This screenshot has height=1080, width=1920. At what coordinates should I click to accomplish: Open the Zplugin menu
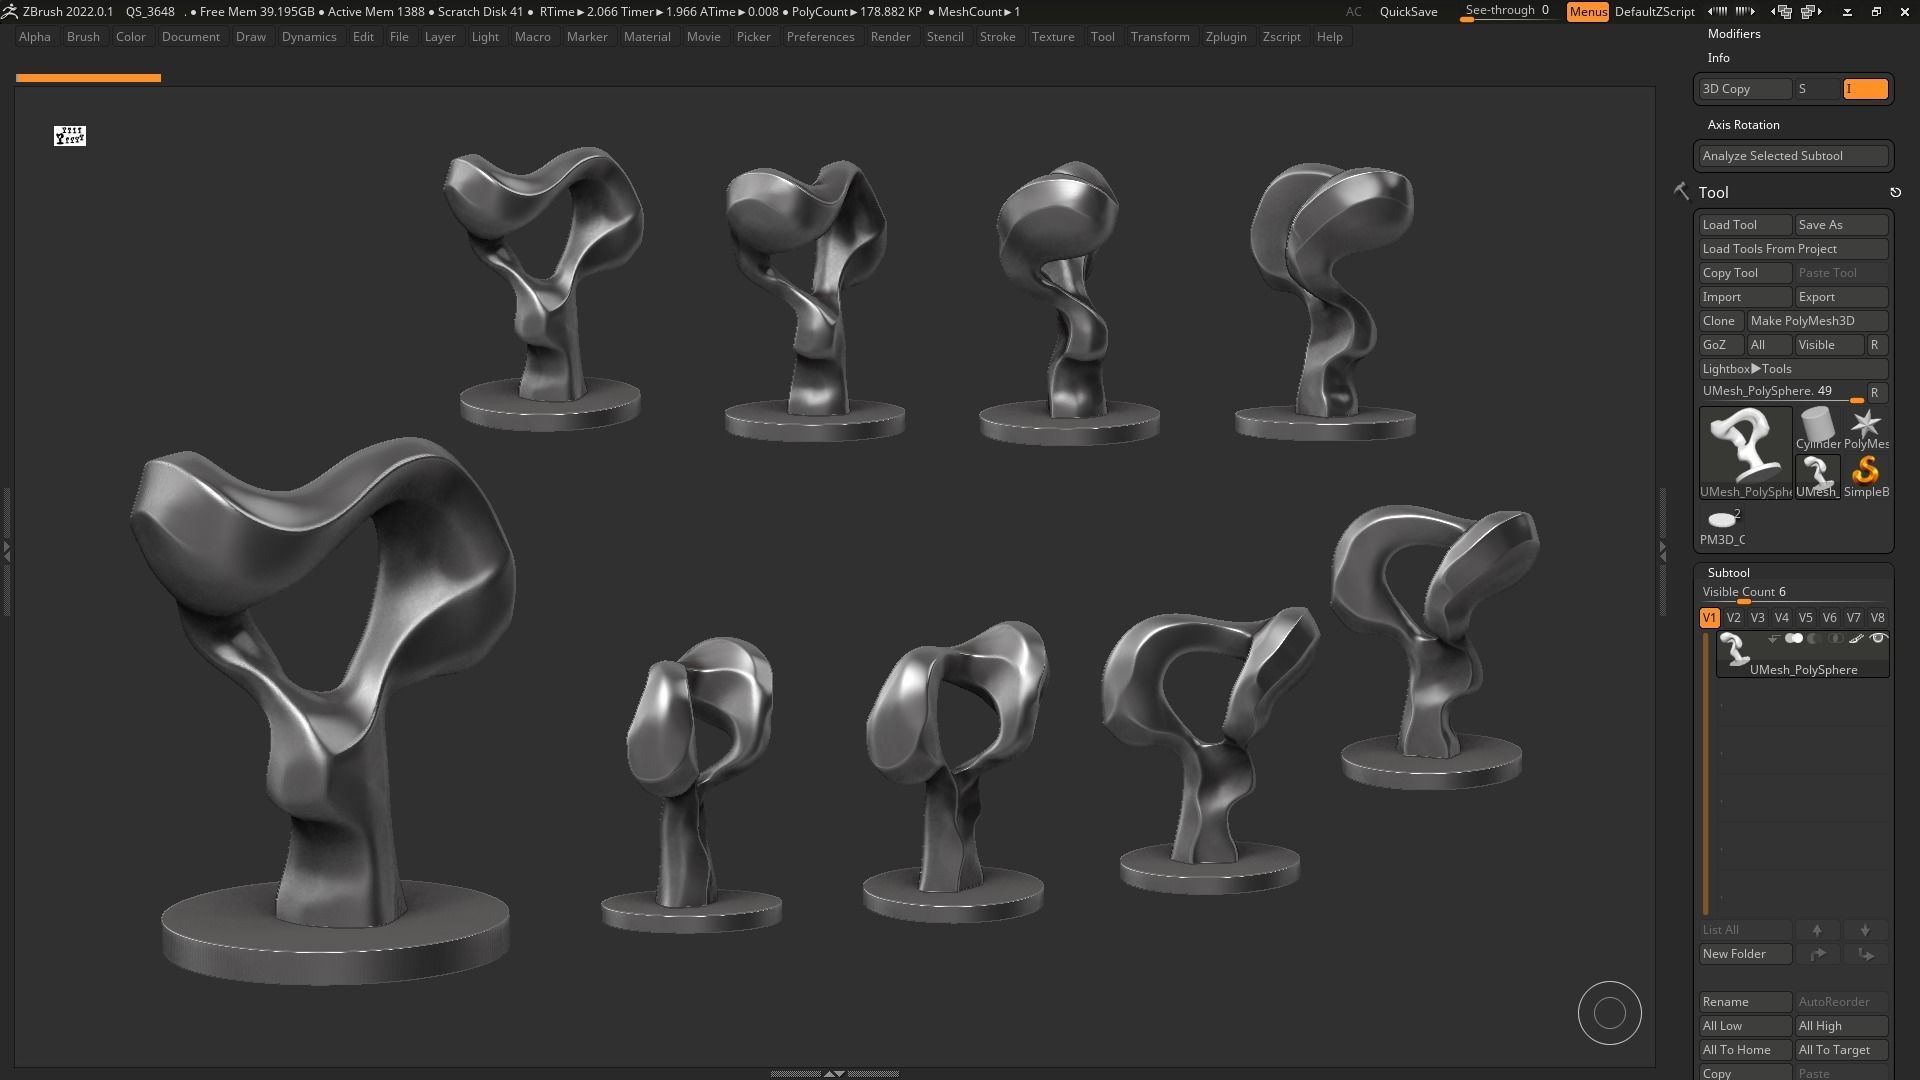click(x=1226, y=37)
